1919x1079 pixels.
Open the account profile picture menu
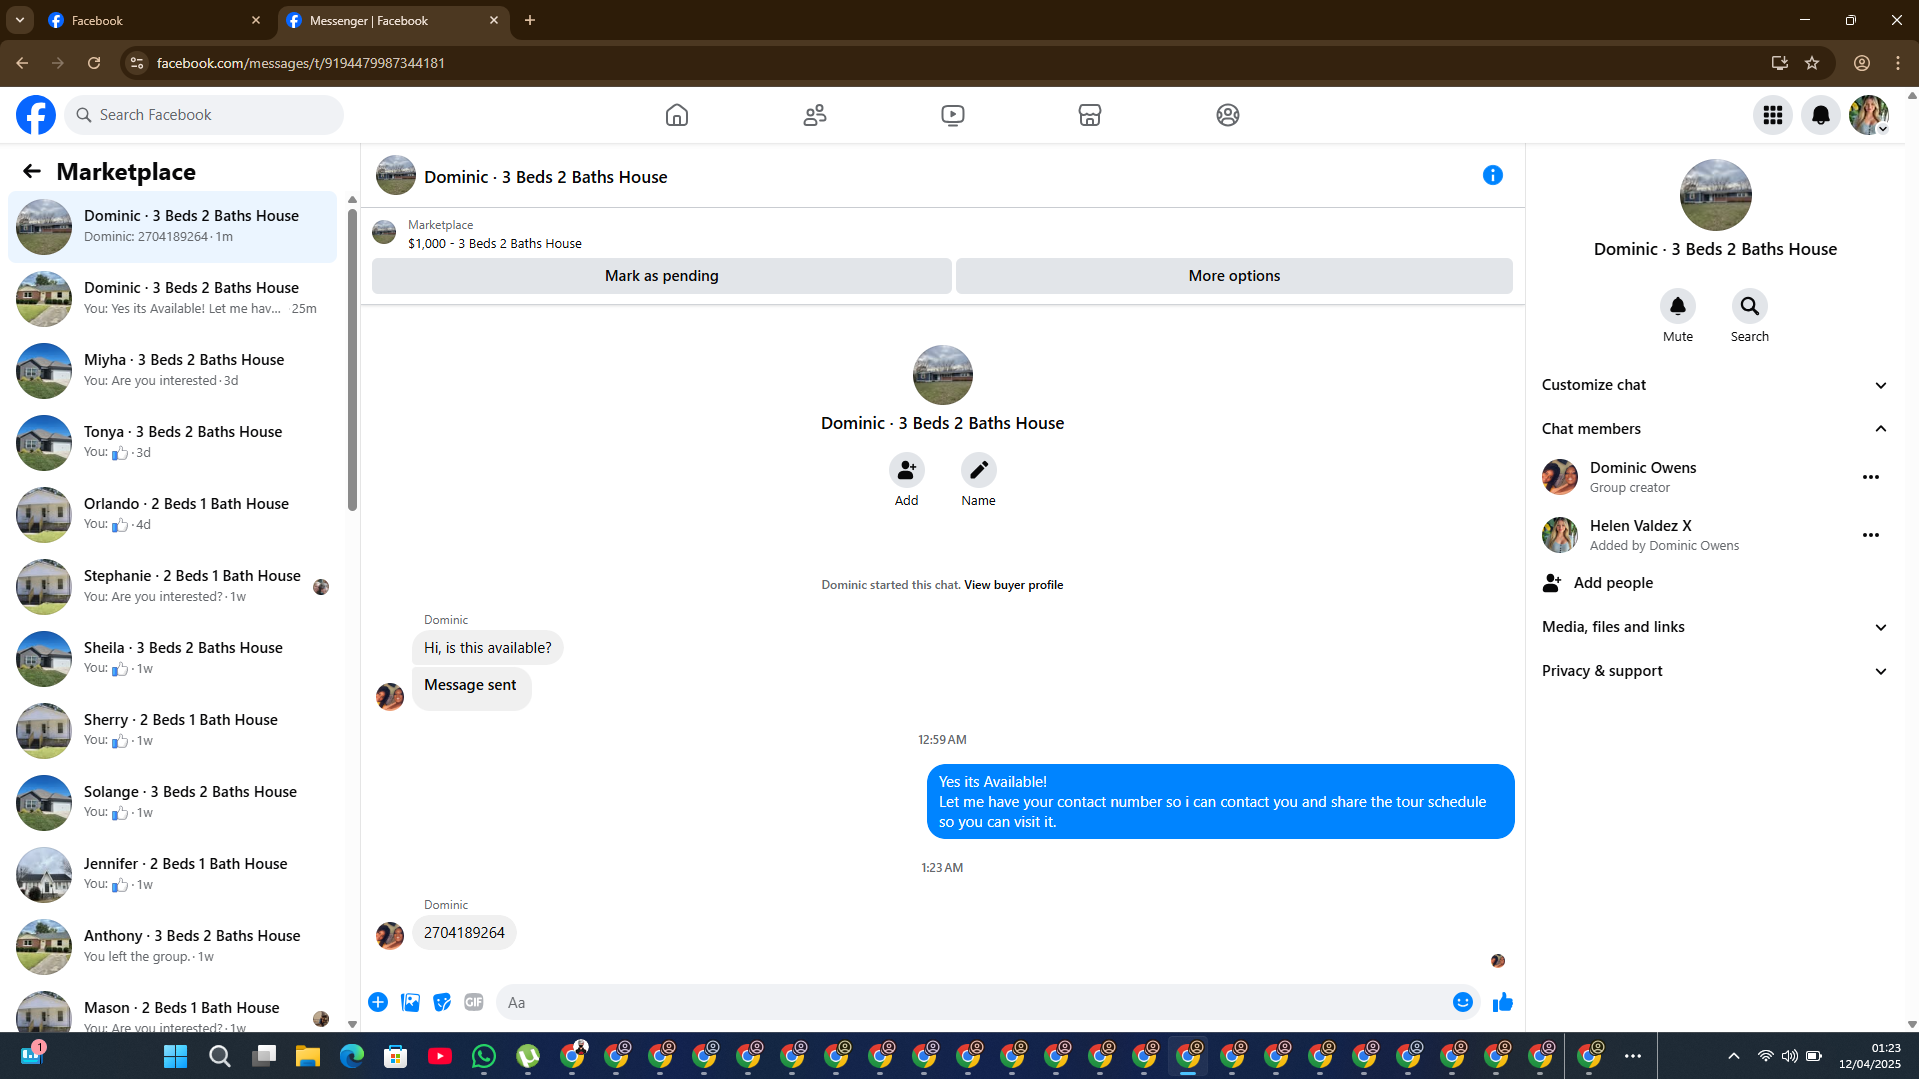click(1869, 115)
